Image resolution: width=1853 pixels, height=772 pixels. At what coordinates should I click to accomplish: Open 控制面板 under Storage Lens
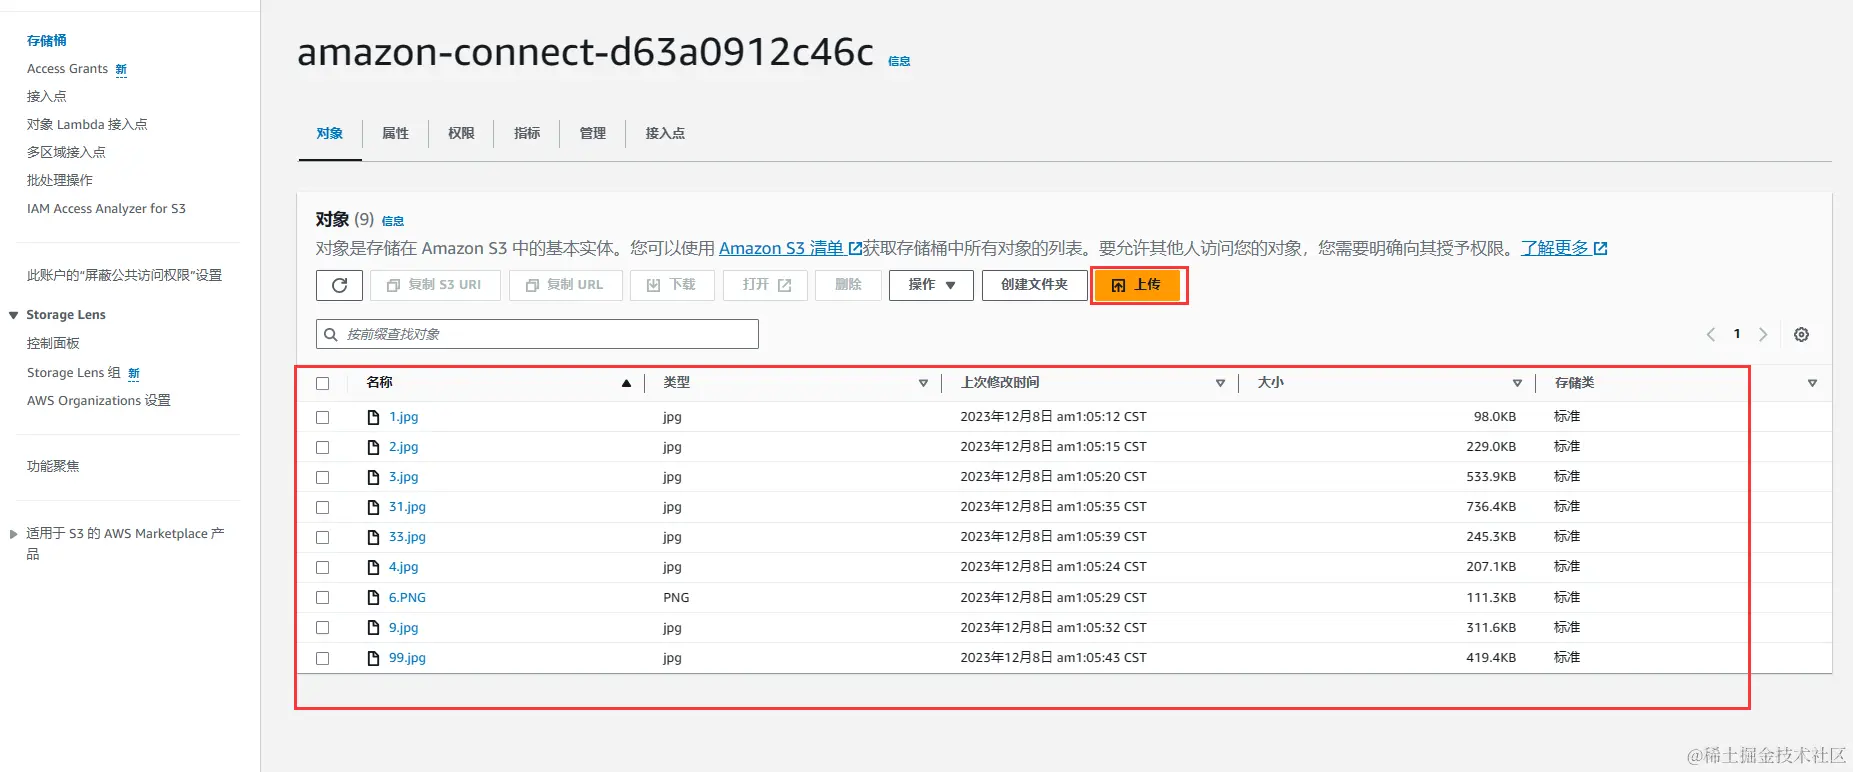(53, 343)
